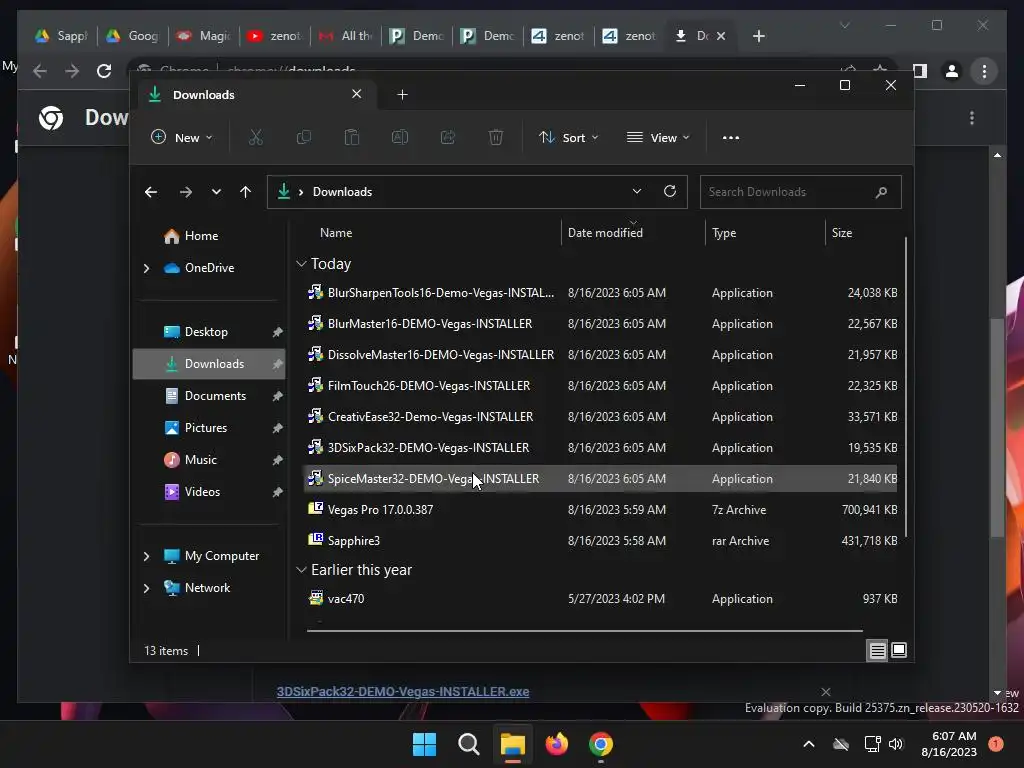Sort by the Name column header
The width and height of the screenshot is (1024, 768).
click(x=431, y=232)
